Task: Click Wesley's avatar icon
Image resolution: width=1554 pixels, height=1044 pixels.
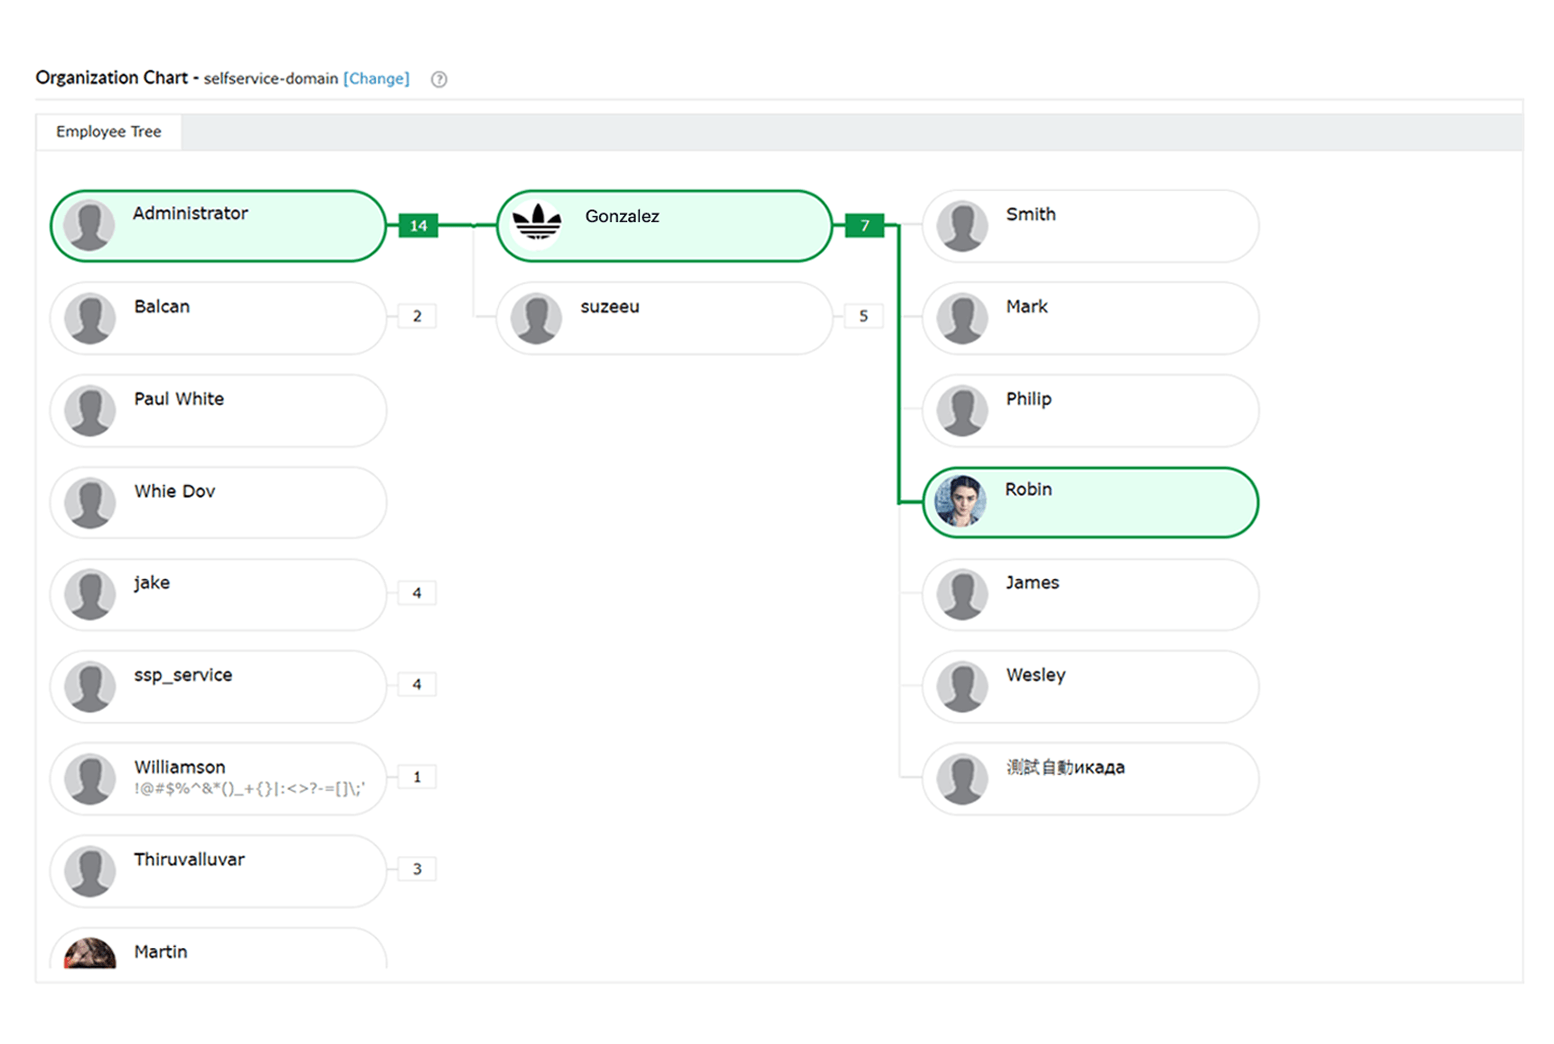Action: pyautogui.click(x=963, y=687)
